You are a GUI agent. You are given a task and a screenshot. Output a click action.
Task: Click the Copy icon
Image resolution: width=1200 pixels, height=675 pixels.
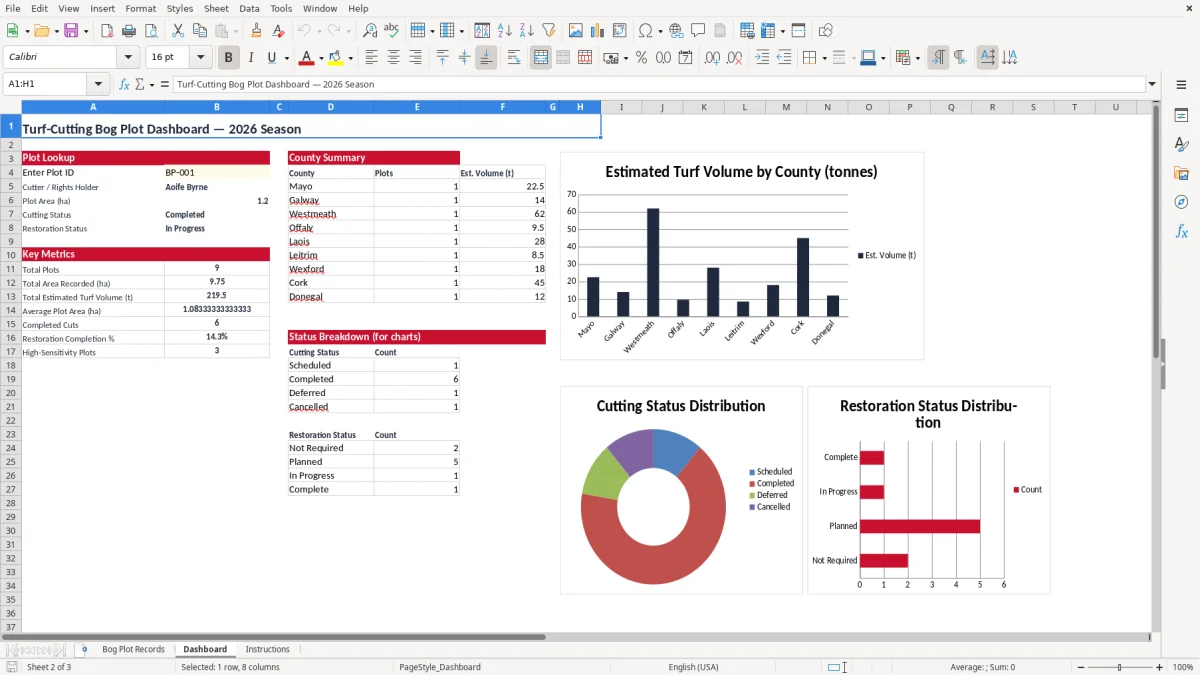[199, 31]
